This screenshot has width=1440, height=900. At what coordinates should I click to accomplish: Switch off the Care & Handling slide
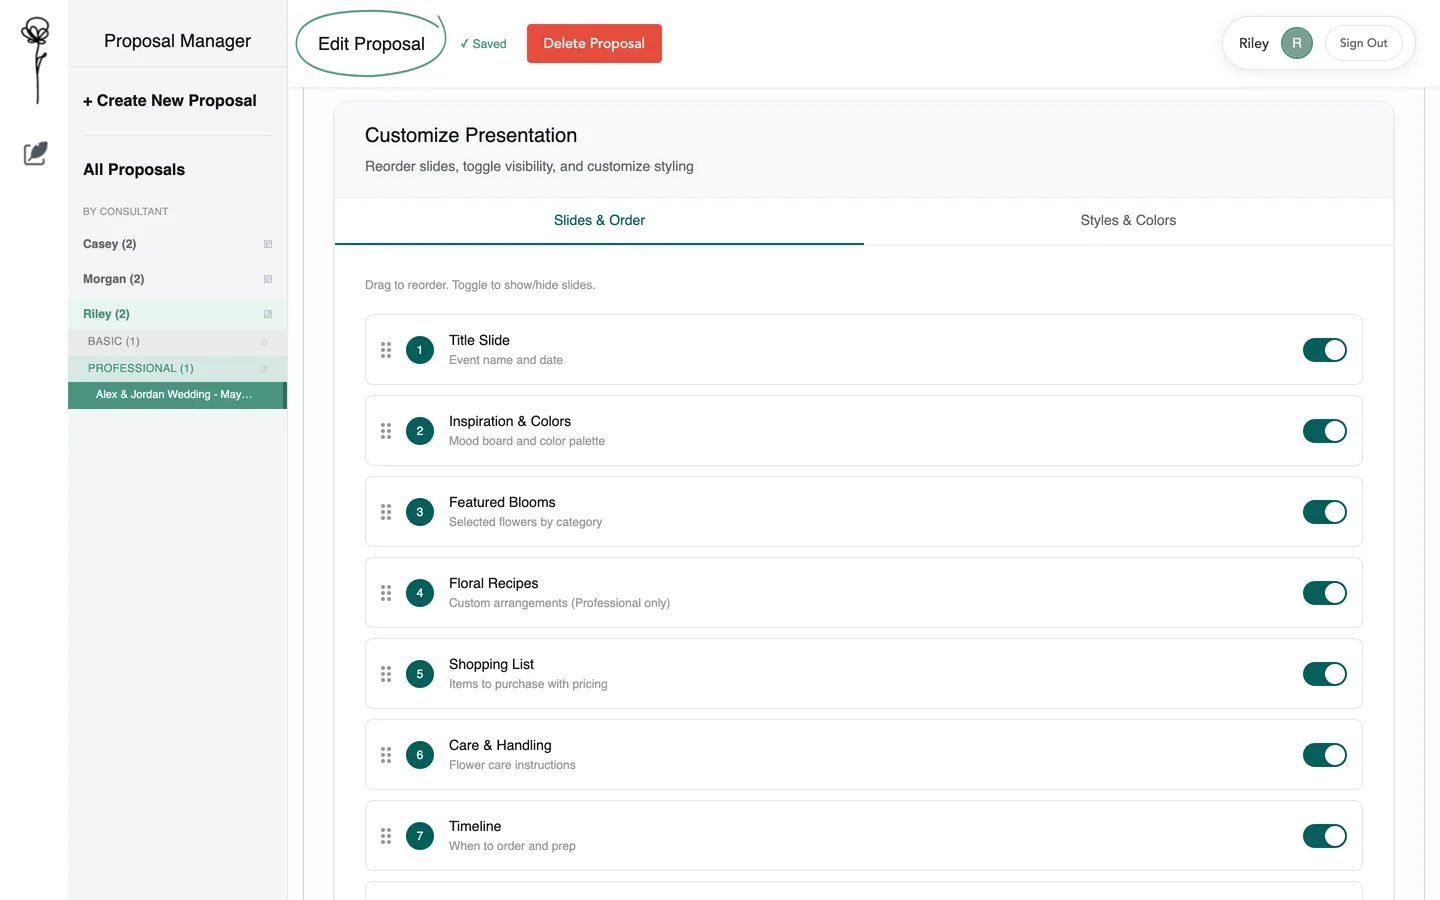point(1324,755)
